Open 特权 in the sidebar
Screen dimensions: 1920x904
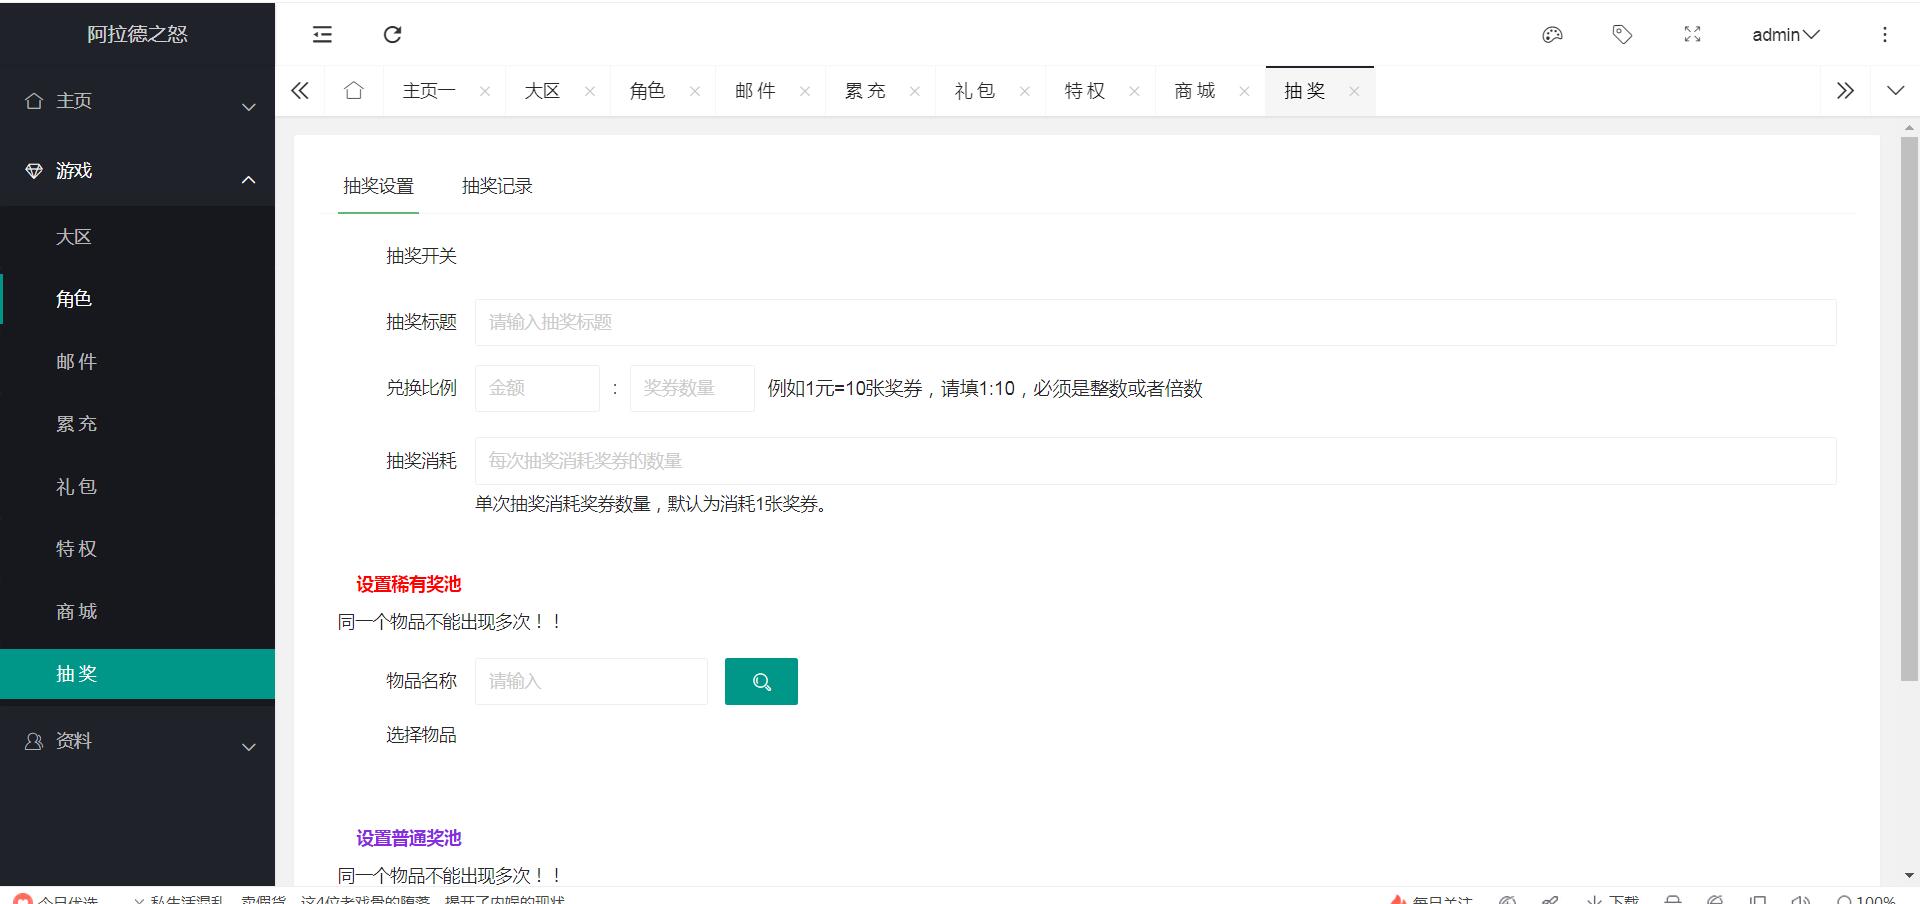[77, 549]
